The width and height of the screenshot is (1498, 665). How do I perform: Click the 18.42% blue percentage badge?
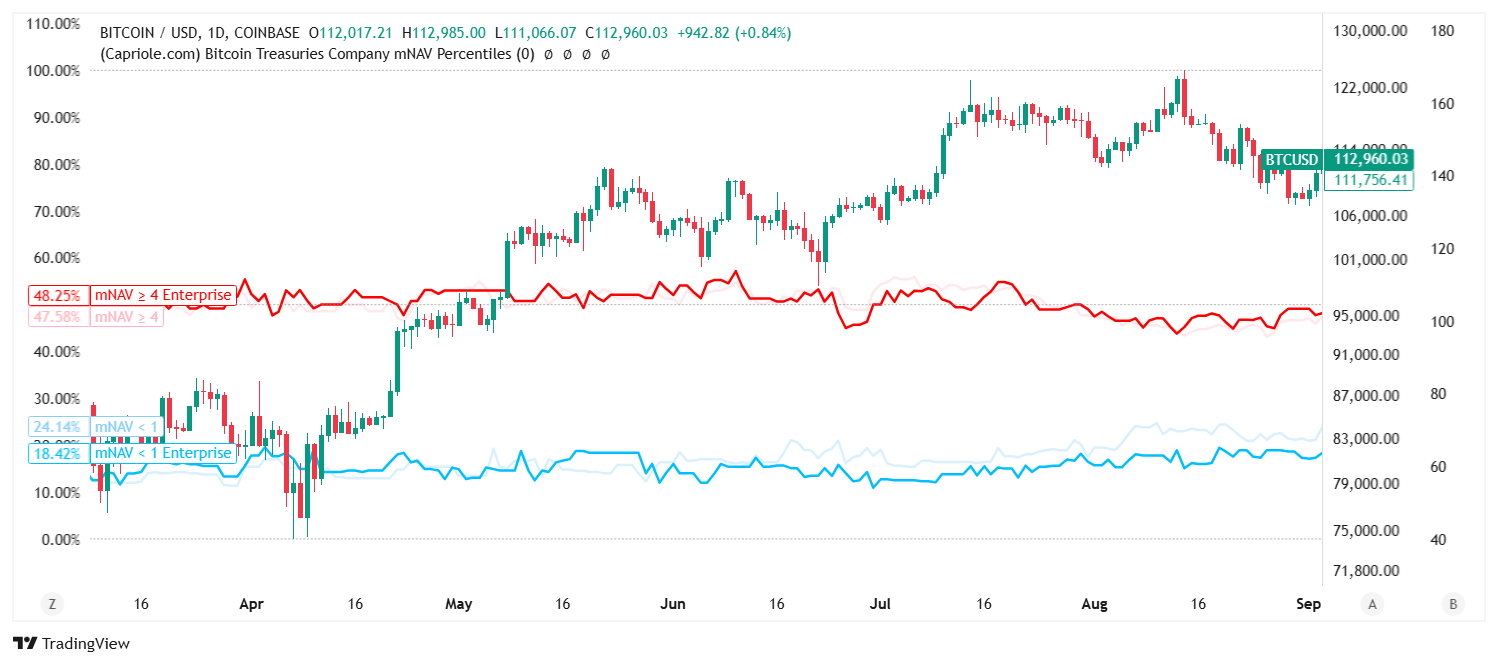coord(58,454)
